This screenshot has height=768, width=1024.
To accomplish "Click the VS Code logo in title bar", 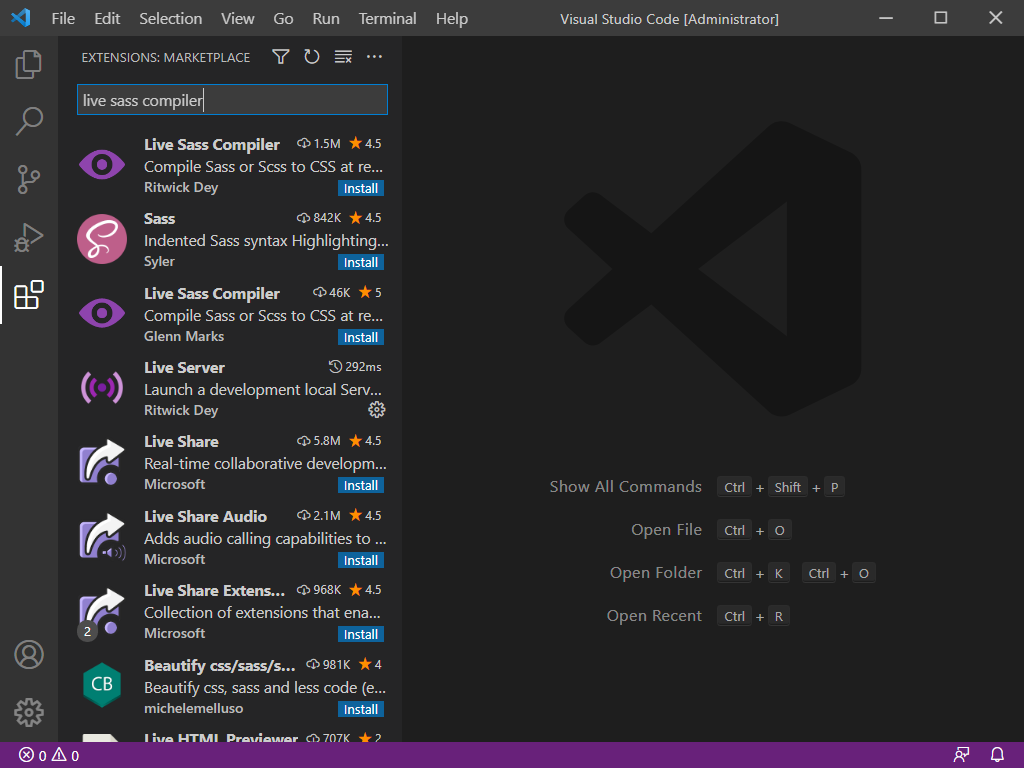I will click(20, 18).
